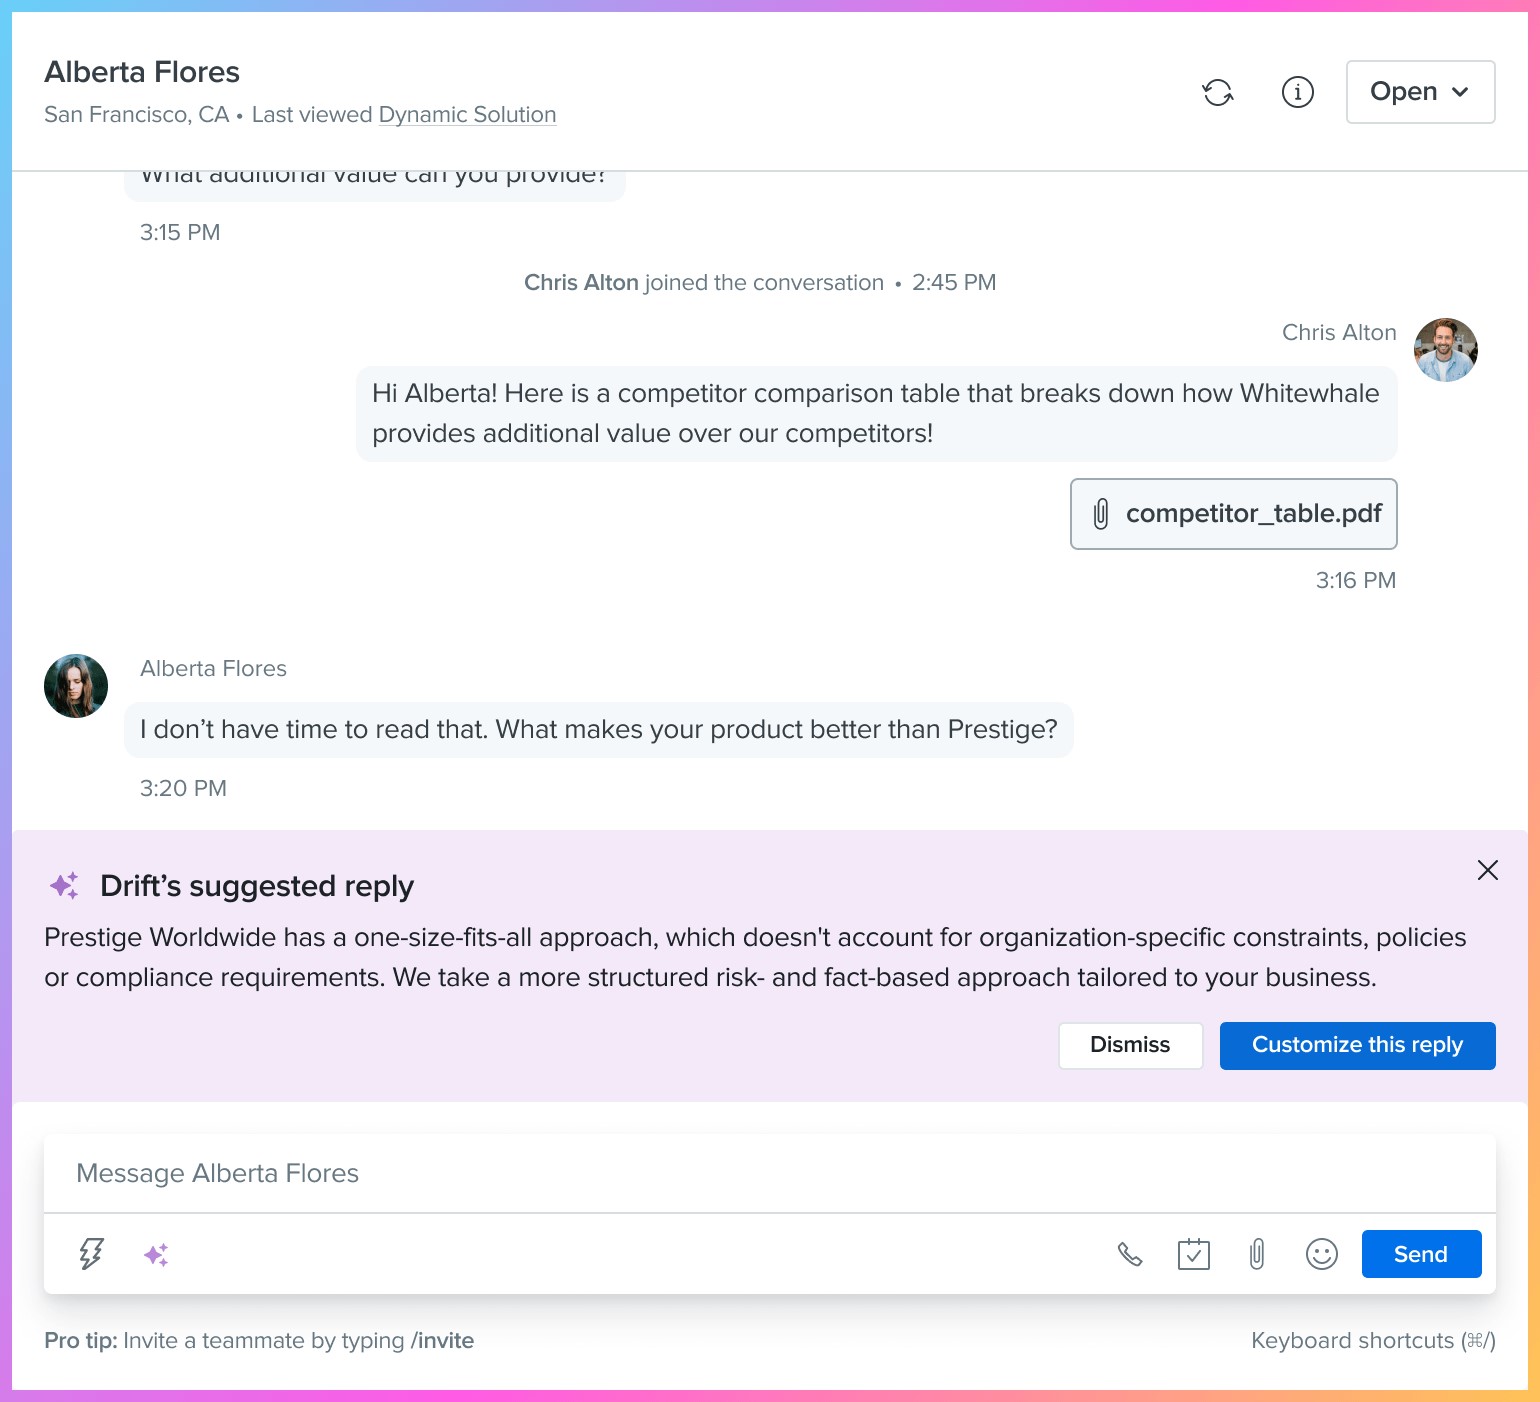View keyboard shortcuts
The width and height of the screenshot is (1540, 1402).
click(x=1371, y=1340)
